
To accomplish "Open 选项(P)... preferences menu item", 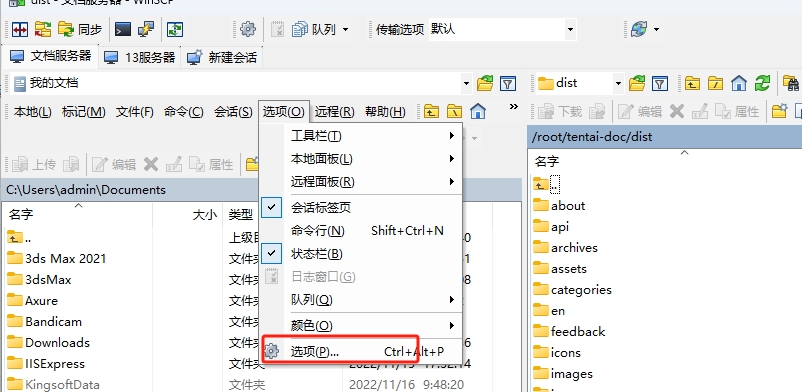I will pos(361,351).
